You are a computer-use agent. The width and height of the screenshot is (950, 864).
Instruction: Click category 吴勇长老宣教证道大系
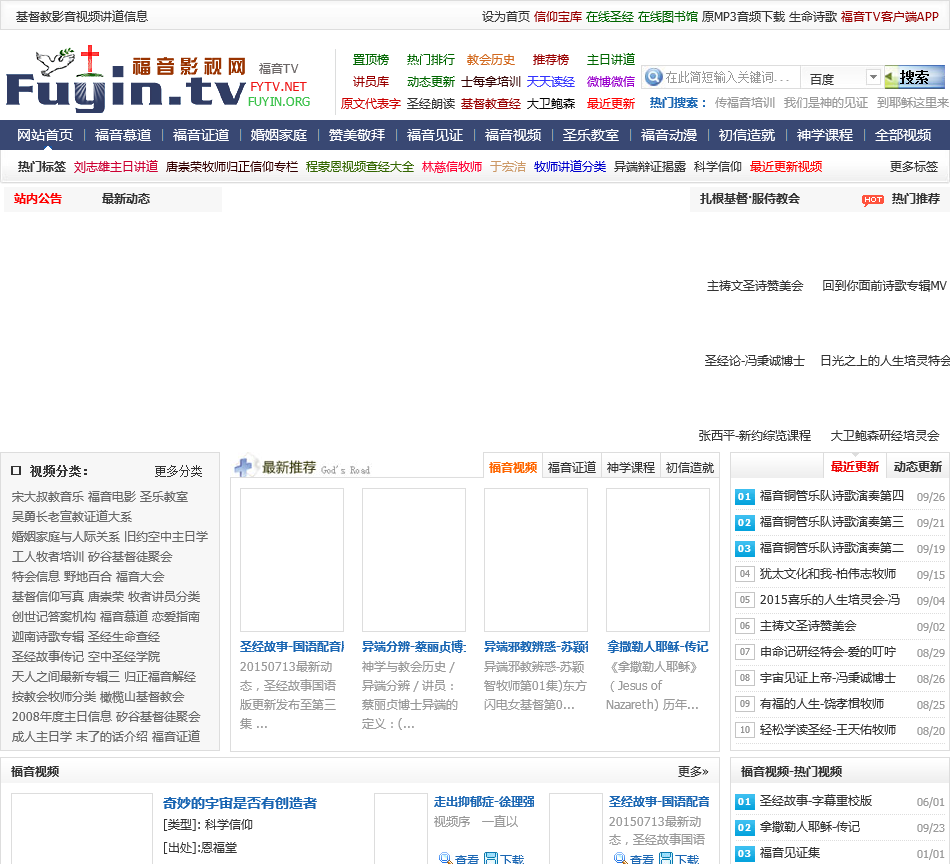click(x=71, y=517)
